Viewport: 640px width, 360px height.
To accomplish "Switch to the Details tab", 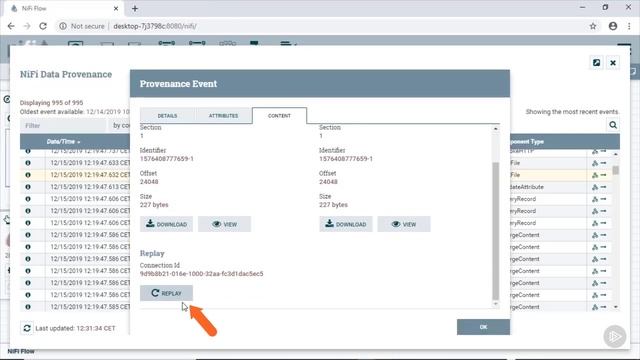I will click(x=167, y=116).
